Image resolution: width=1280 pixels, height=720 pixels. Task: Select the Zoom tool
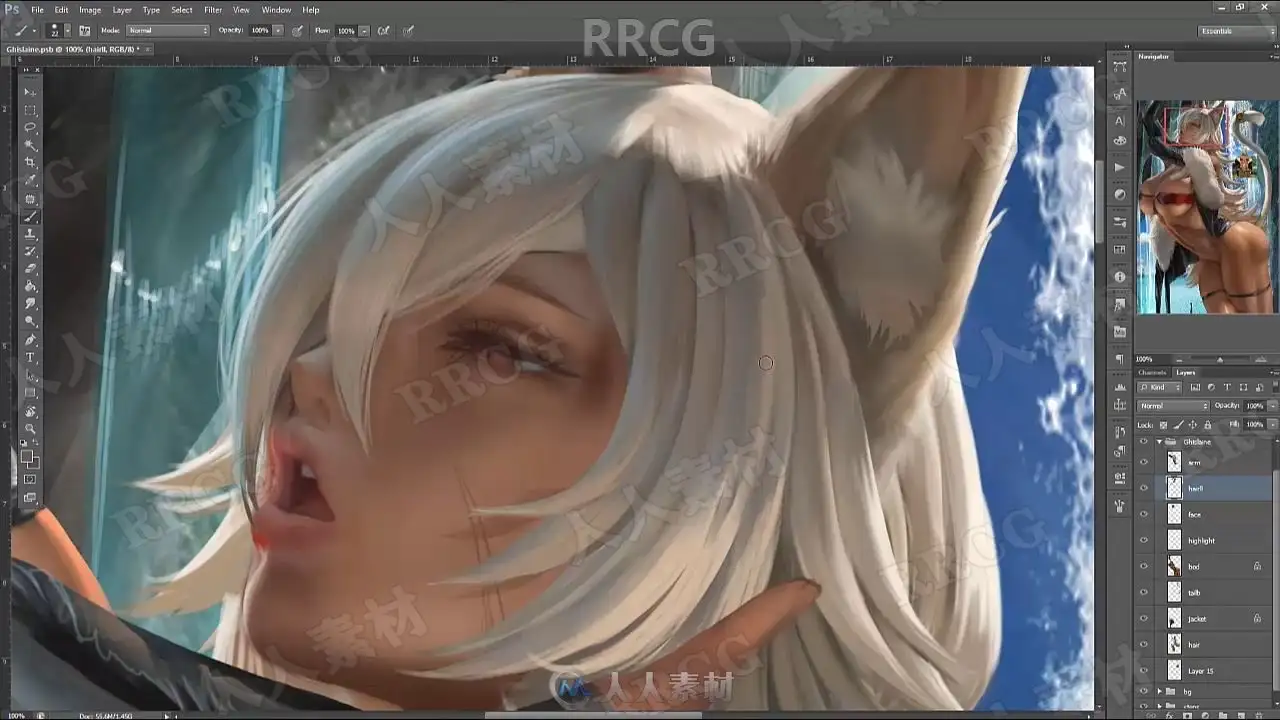30,428
